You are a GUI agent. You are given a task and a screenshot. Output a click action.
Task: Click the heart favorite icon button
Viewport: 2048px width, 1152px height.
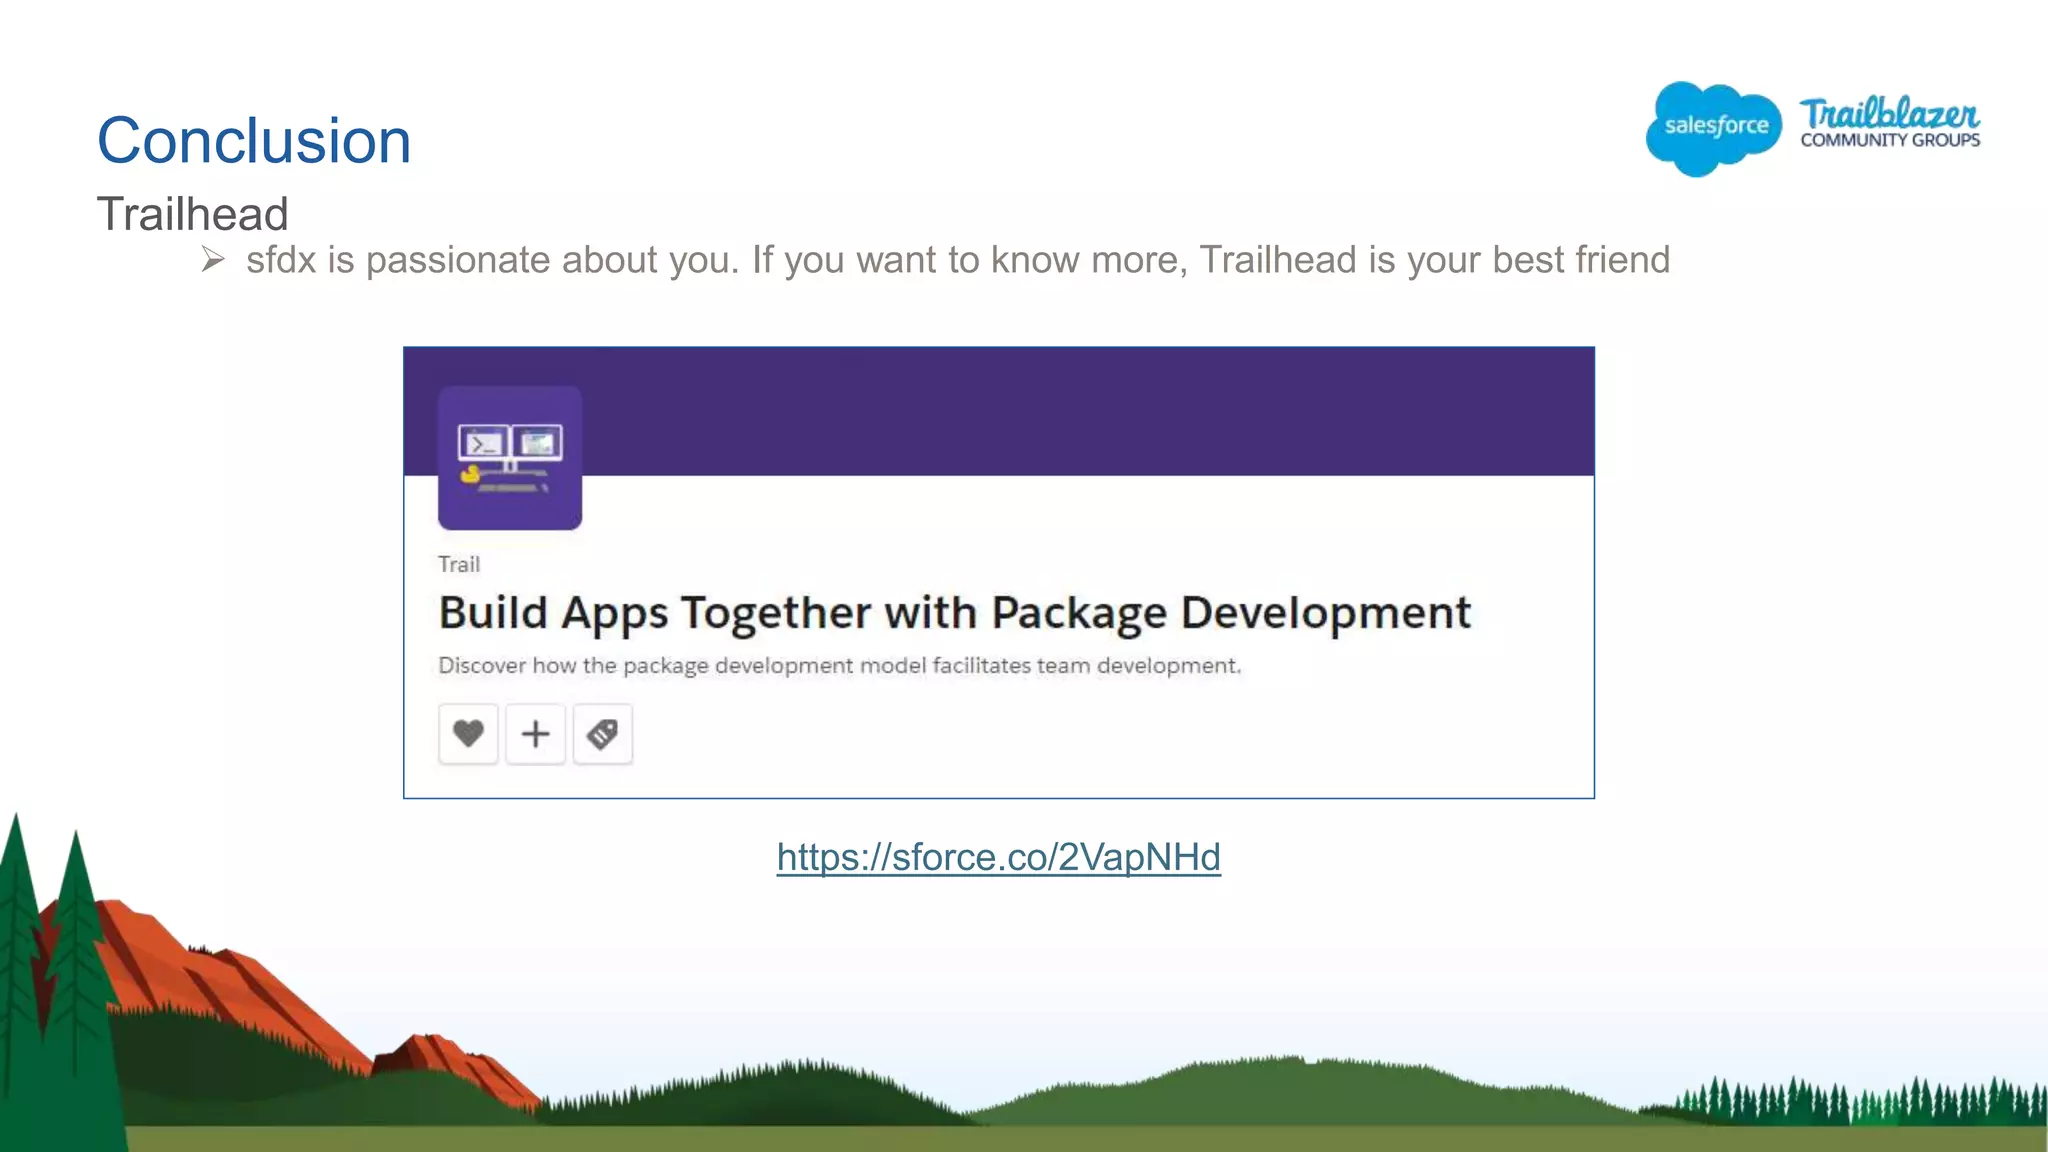click(x=468, y=734)
